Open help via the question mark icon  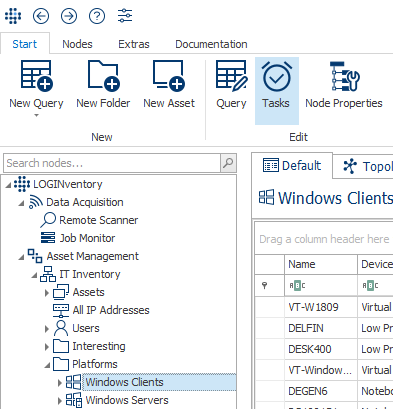97,16
